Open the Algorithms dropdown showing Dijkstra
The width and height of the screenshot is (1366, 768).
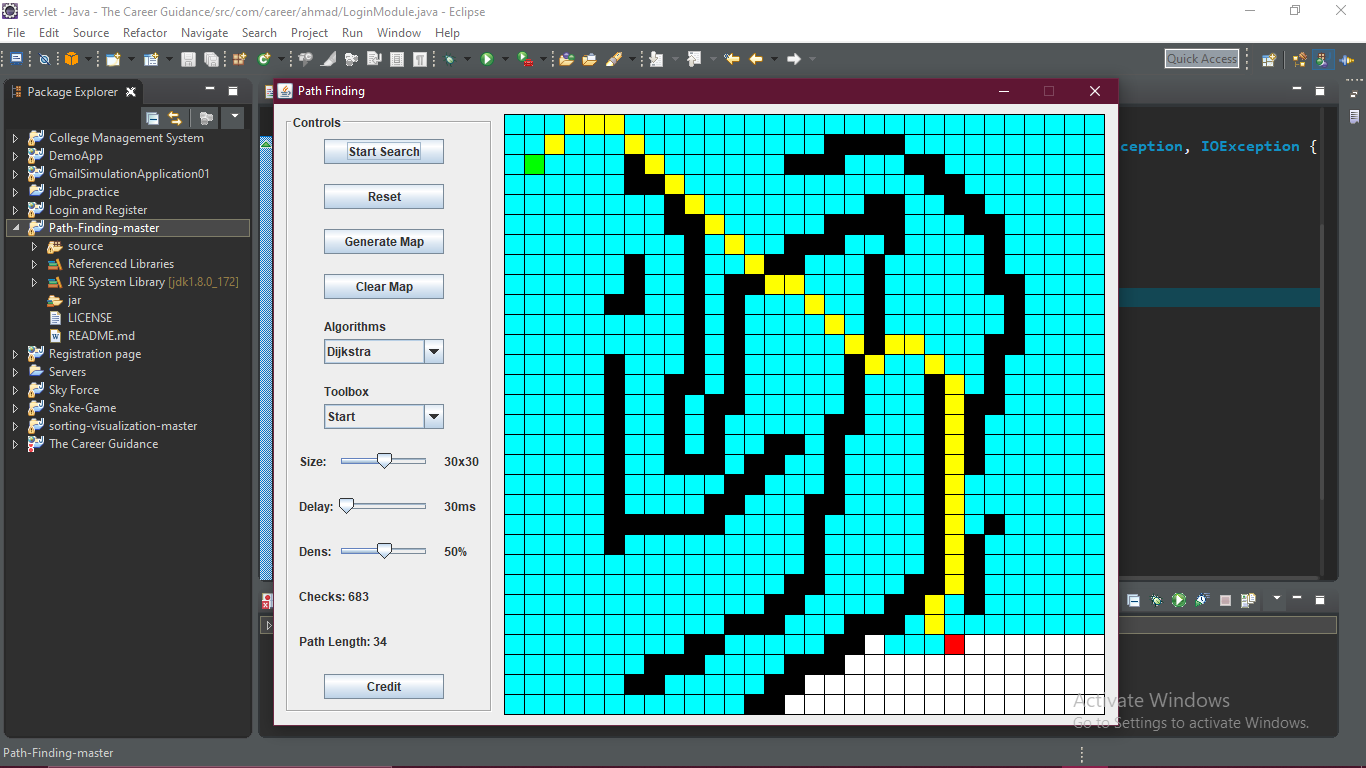tap(384, 351)
